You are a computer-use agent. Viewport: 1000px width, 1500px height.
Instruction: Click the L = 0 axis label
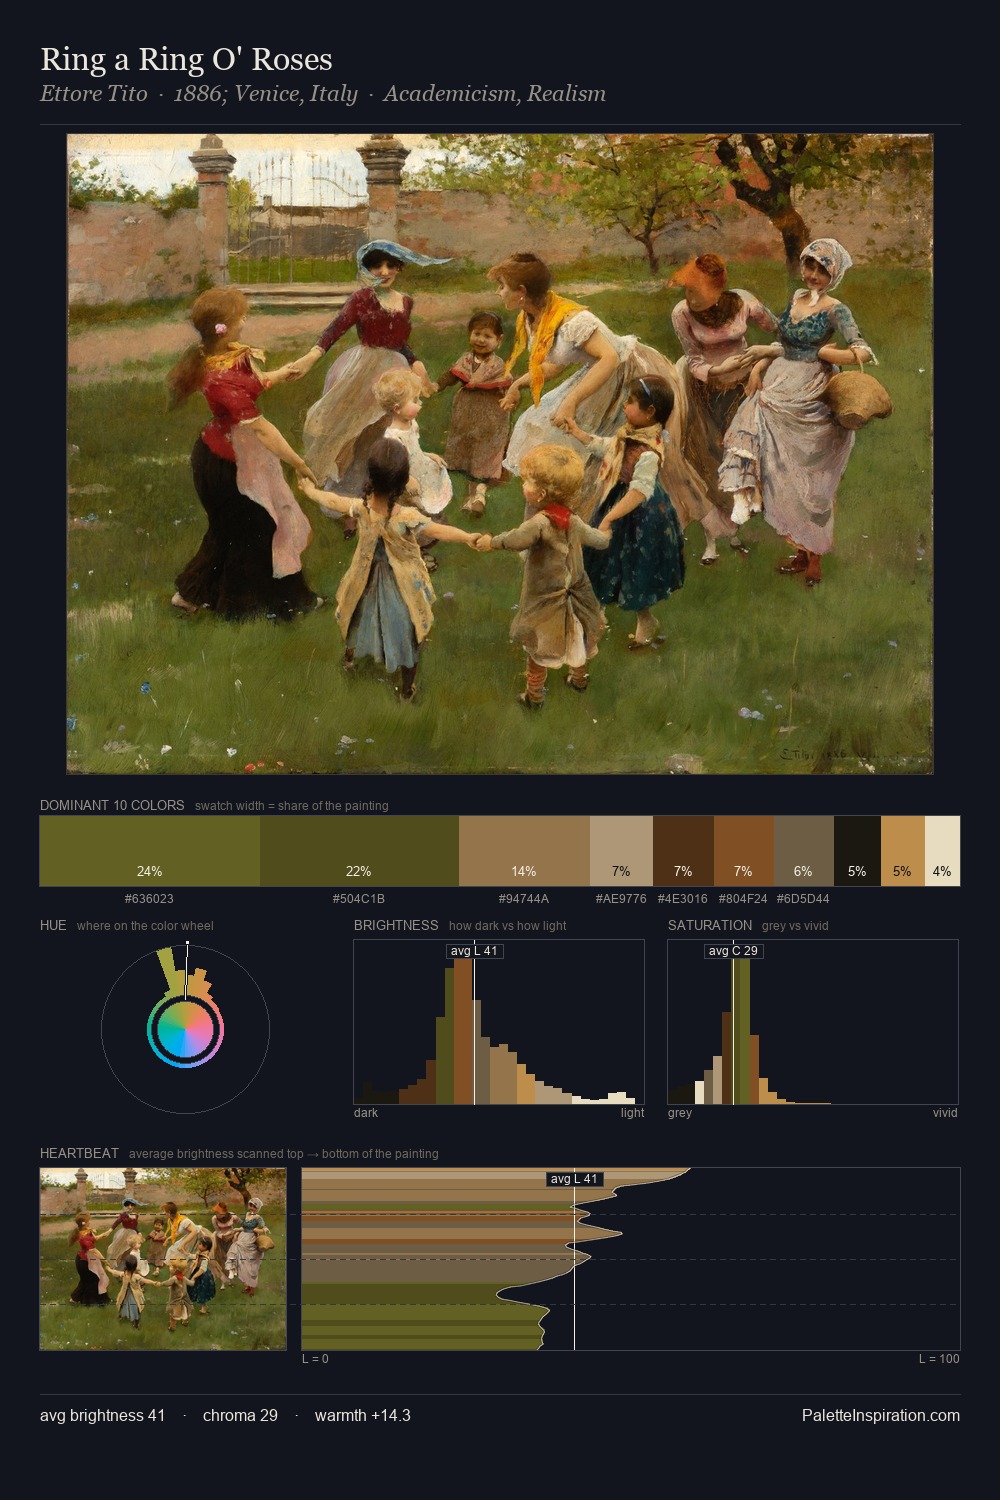pos(315,1359)
